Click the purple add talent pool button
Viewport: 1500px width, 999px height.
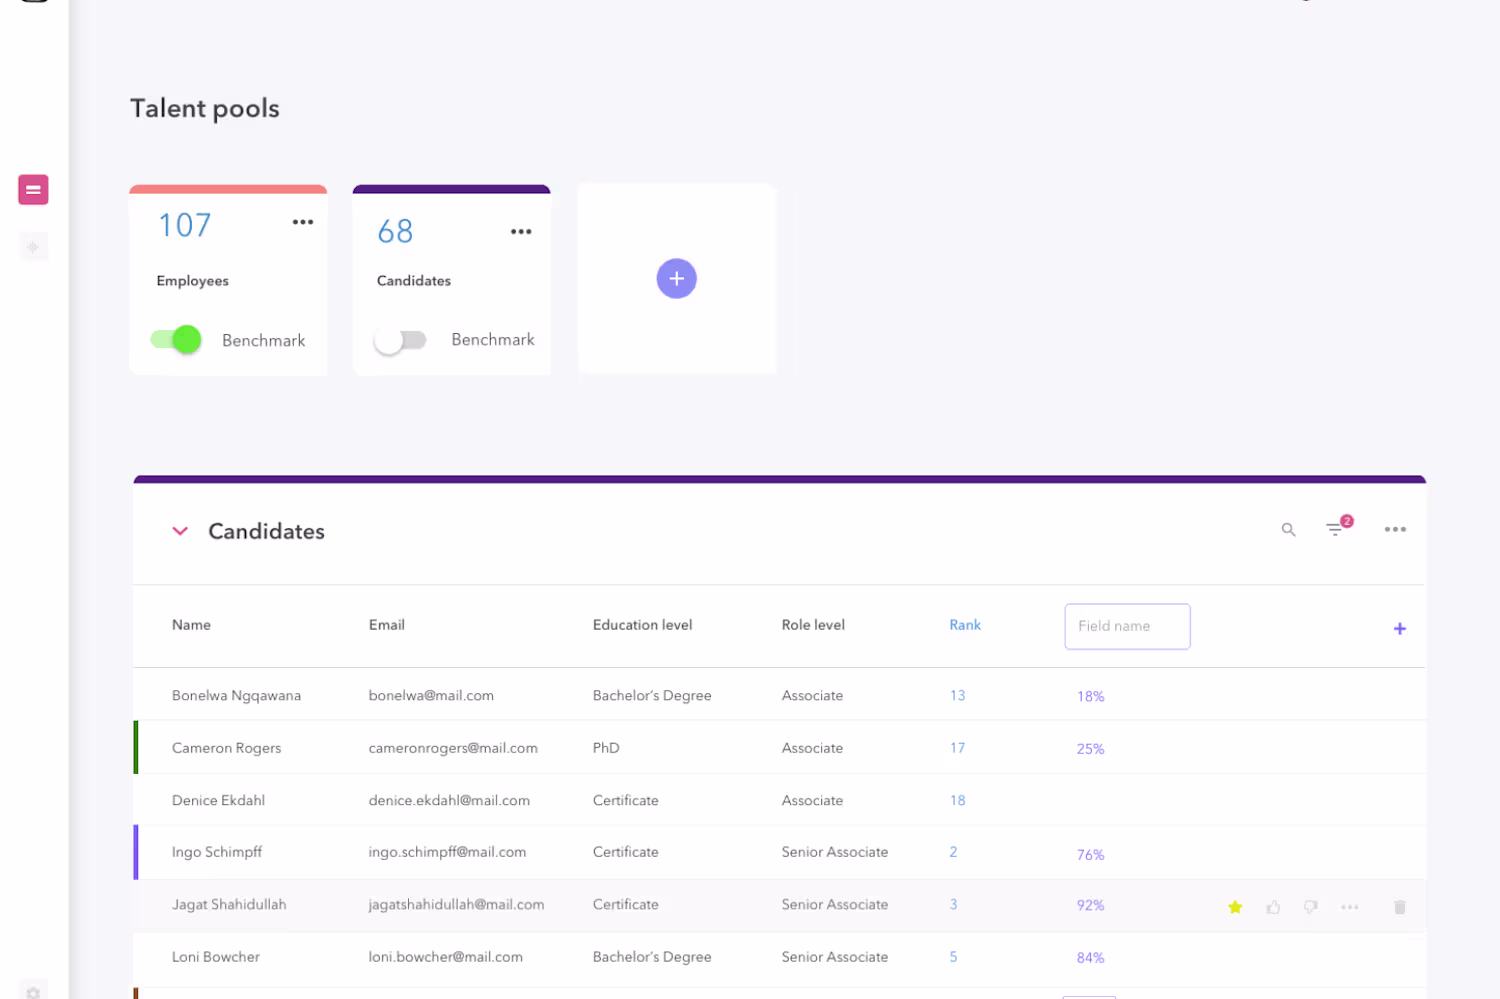click(676, 278)
